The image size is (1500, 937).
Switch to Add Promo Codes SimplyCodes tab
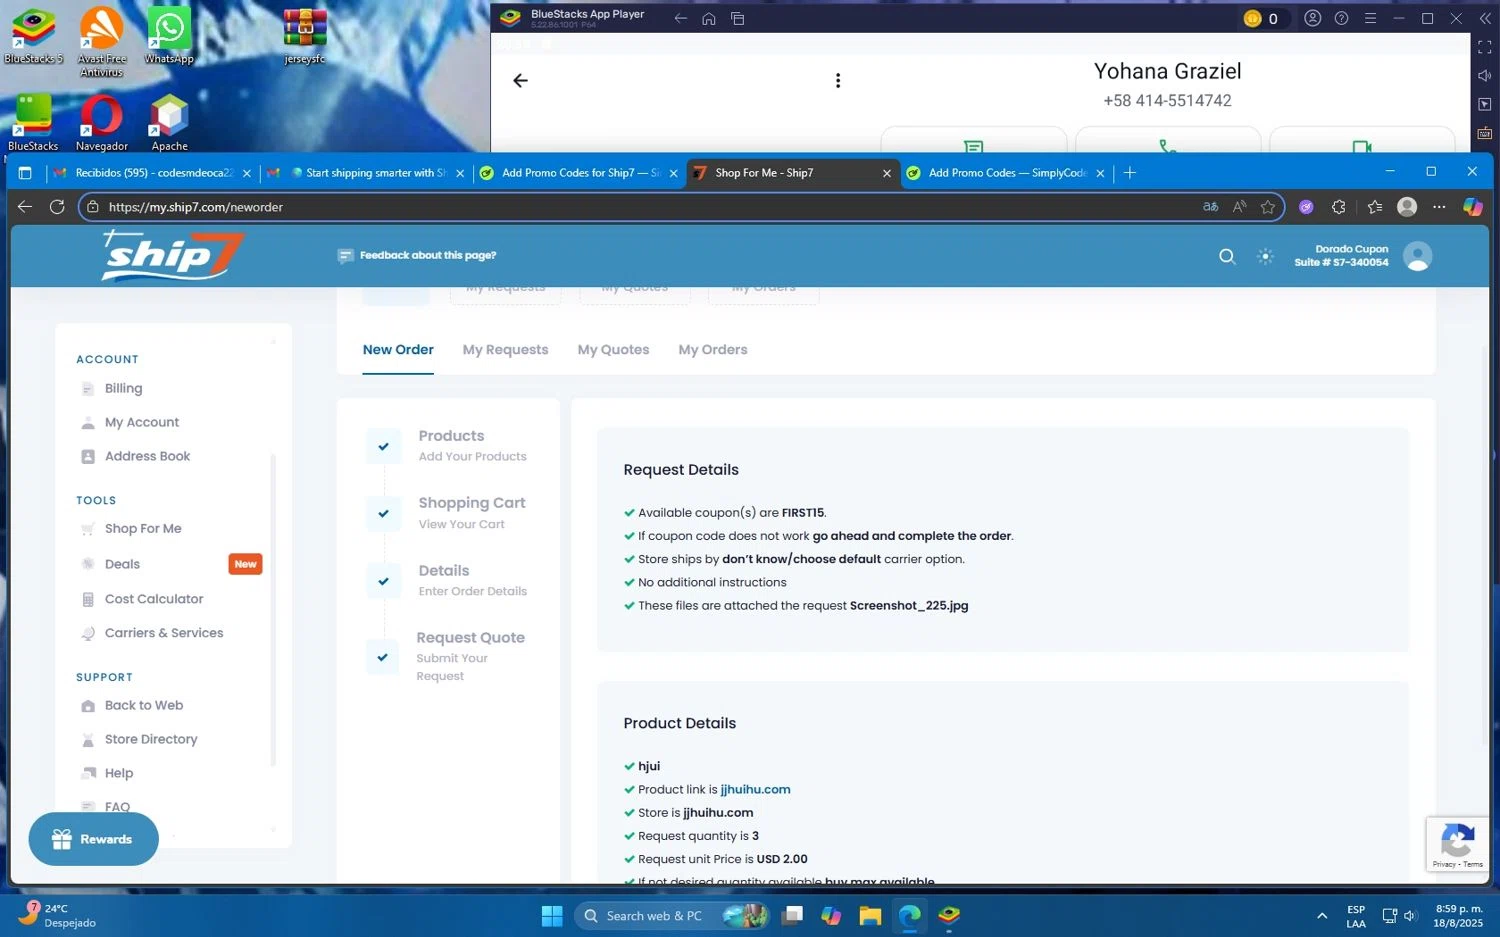[x=1007, y=173]
